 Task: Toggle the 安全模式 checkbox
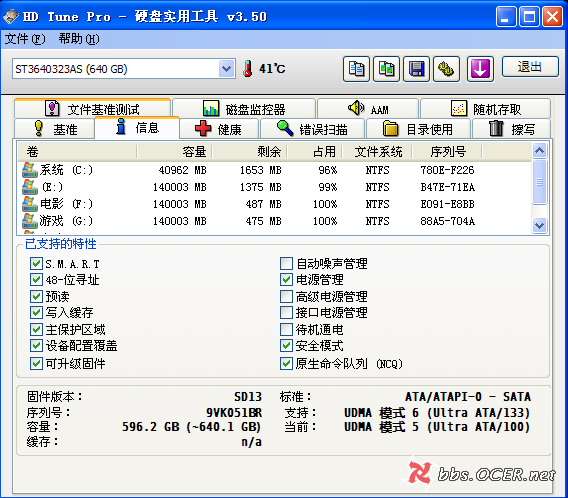point(286,345)
